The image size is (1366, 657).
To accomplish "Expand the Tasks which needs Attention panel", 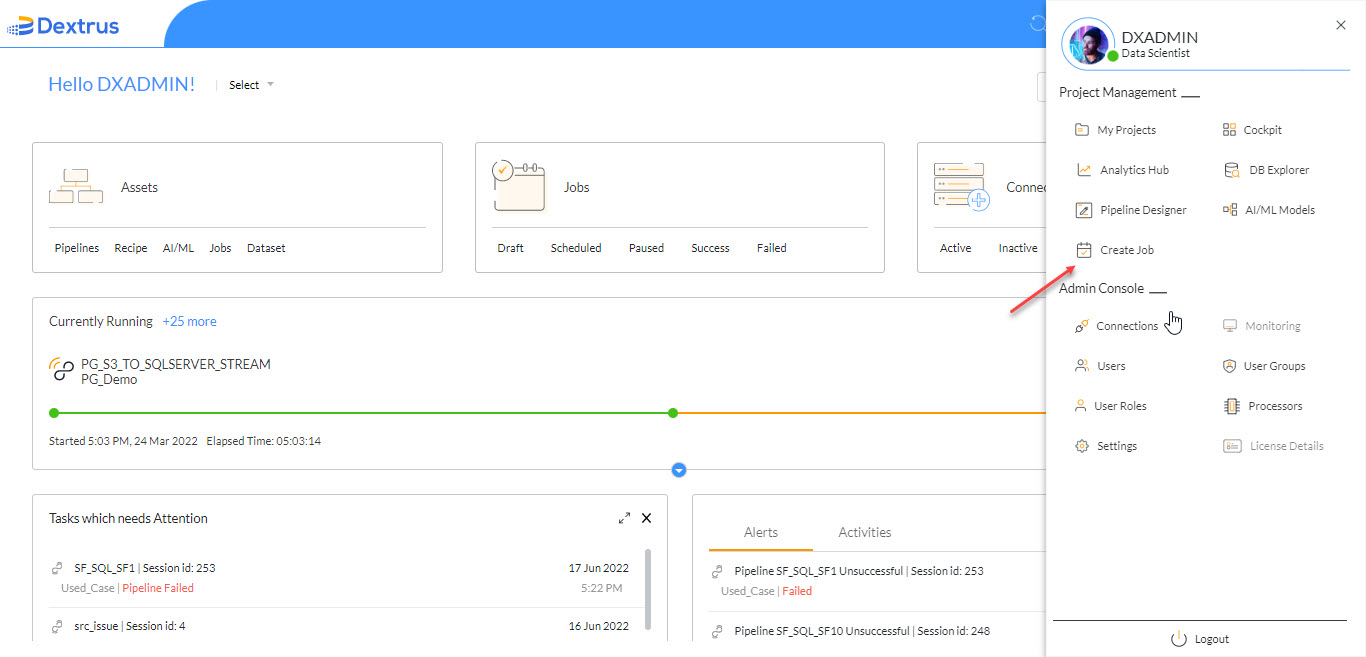I will pyautogui.click(x=624, y=518).
